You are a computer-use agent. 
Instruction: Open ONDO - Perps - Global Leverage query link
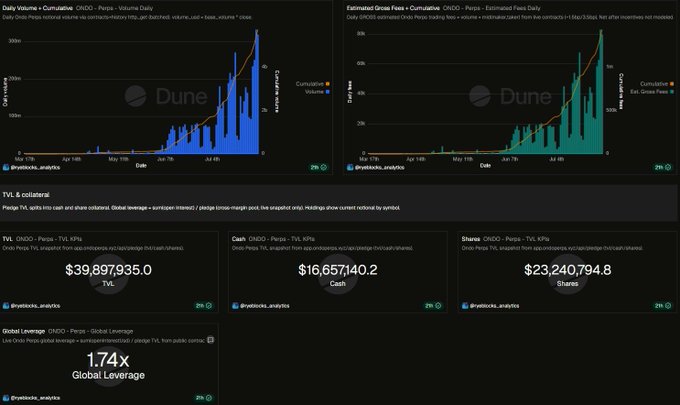[x=91, y=331]
